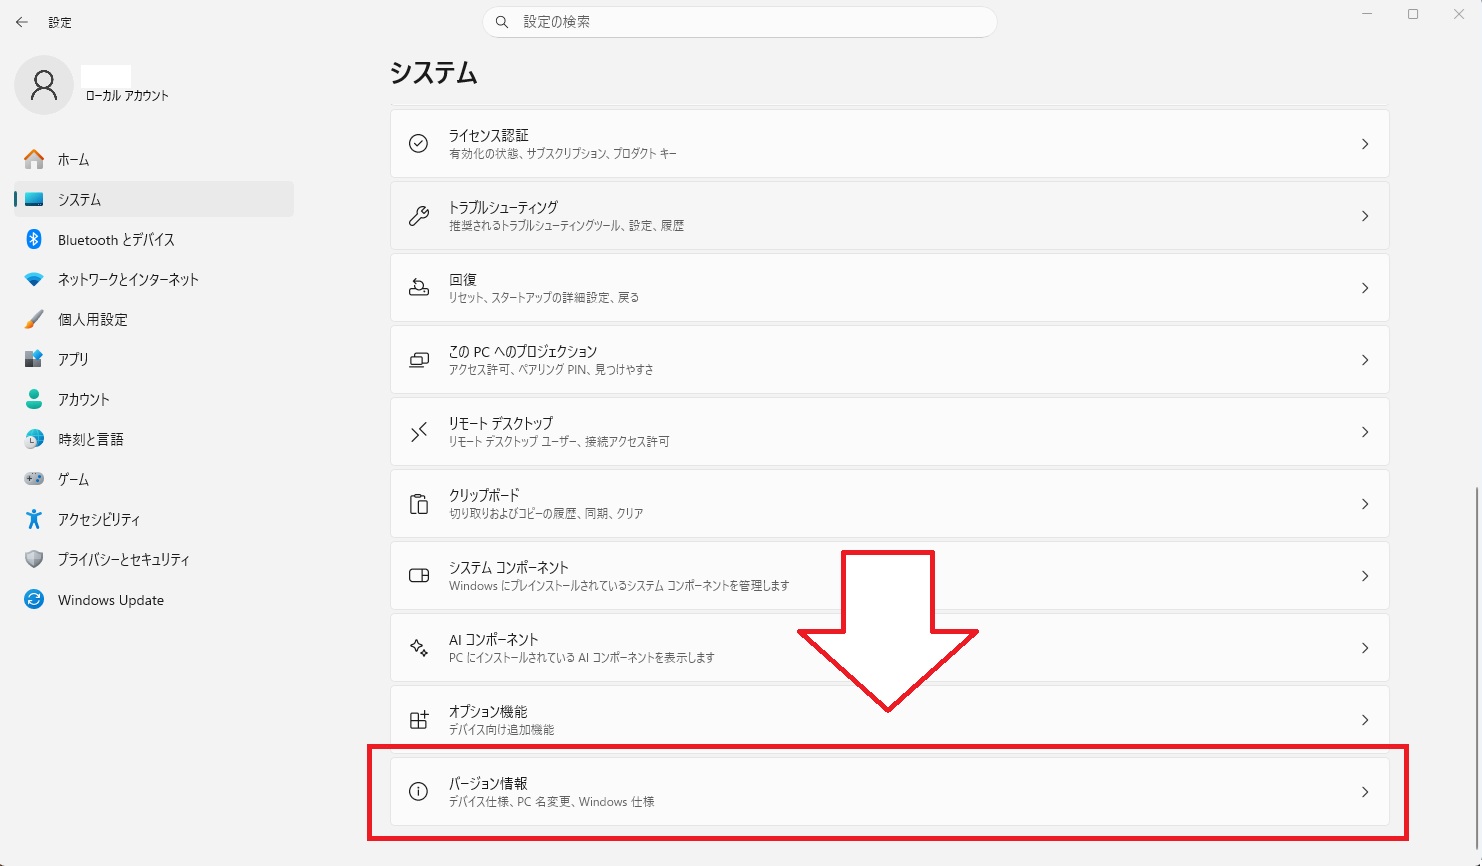Viewport: 1482px width, 866px height.
Task: Open バージョン情報 via its right chevron
Action: [x=1365, y=792]
